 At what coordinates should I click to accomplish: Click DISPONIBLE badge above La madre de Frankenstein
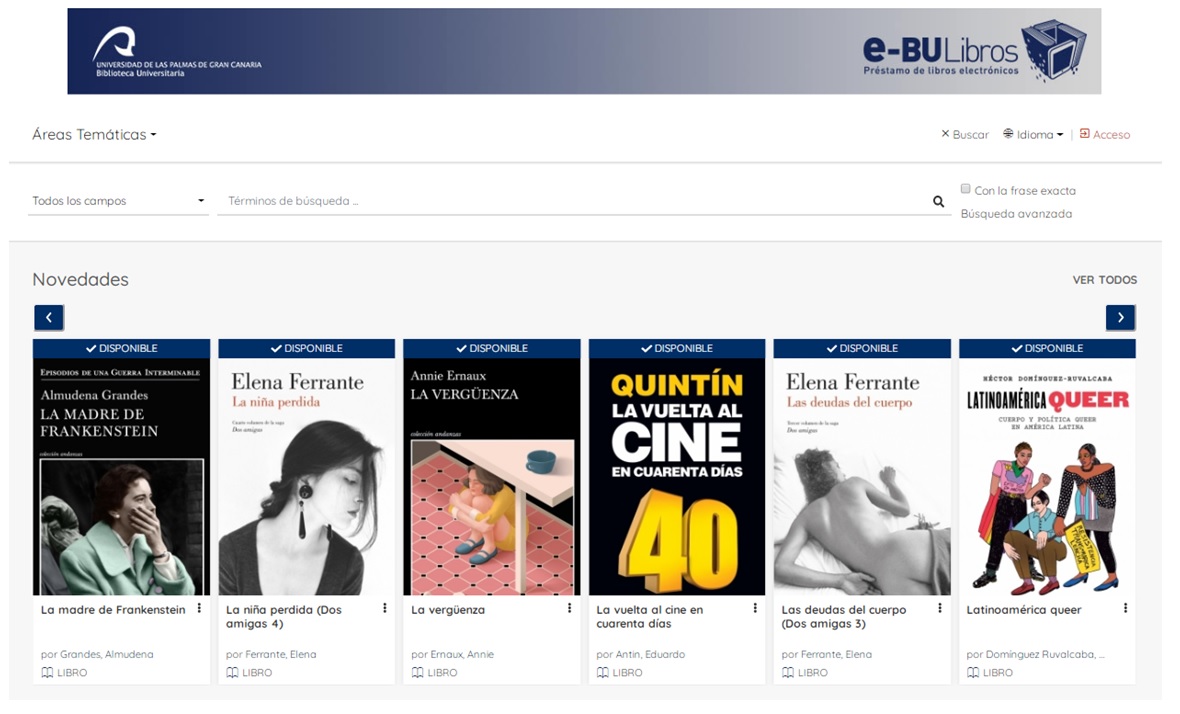point(121,348)
